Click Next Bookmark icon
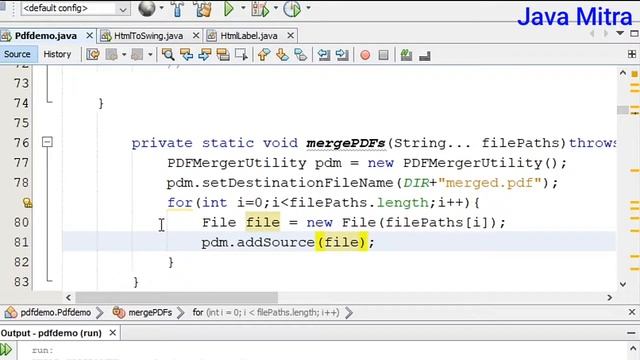The image size is (640, 360). coord(282,55)
